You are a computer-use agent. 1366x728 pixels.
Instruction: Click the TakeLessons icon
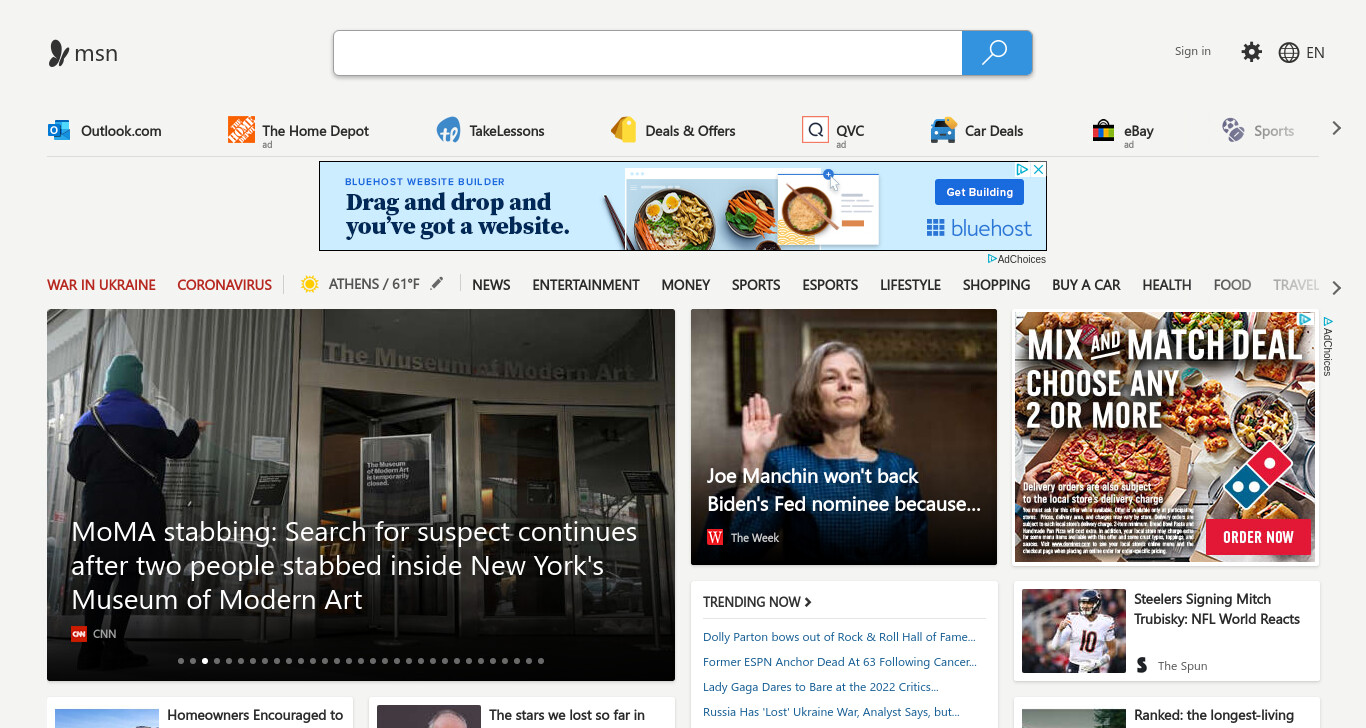click(448, 130)
